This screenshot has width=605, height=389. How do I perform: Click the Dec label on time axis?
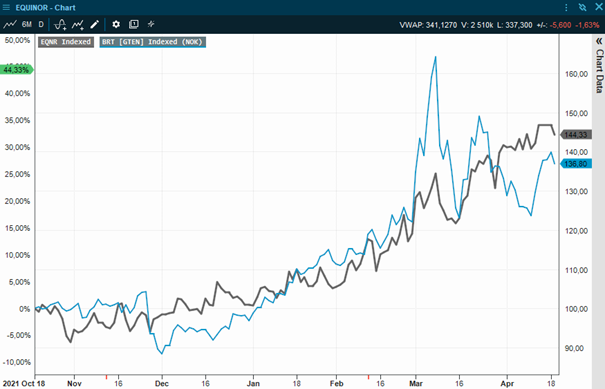(x=162, y=384)
